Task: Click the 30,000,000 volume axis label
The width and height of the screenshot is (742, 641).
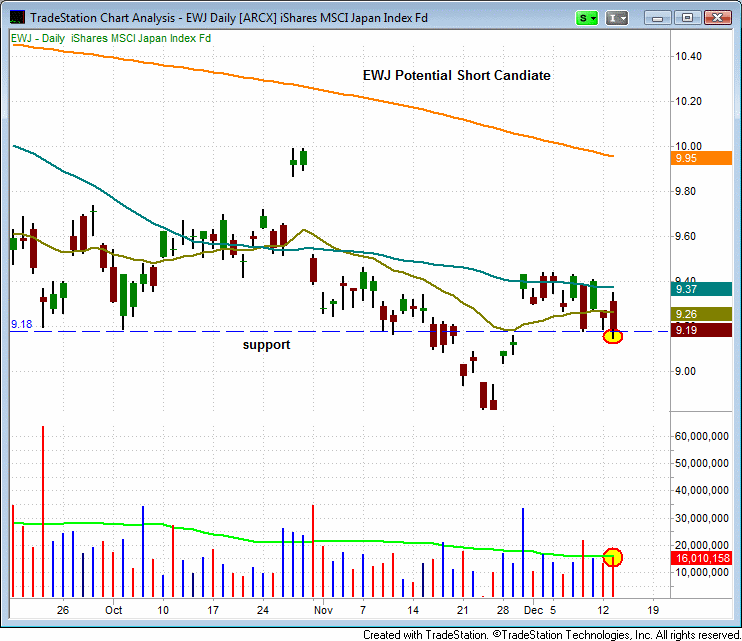Action: [702, 518]
